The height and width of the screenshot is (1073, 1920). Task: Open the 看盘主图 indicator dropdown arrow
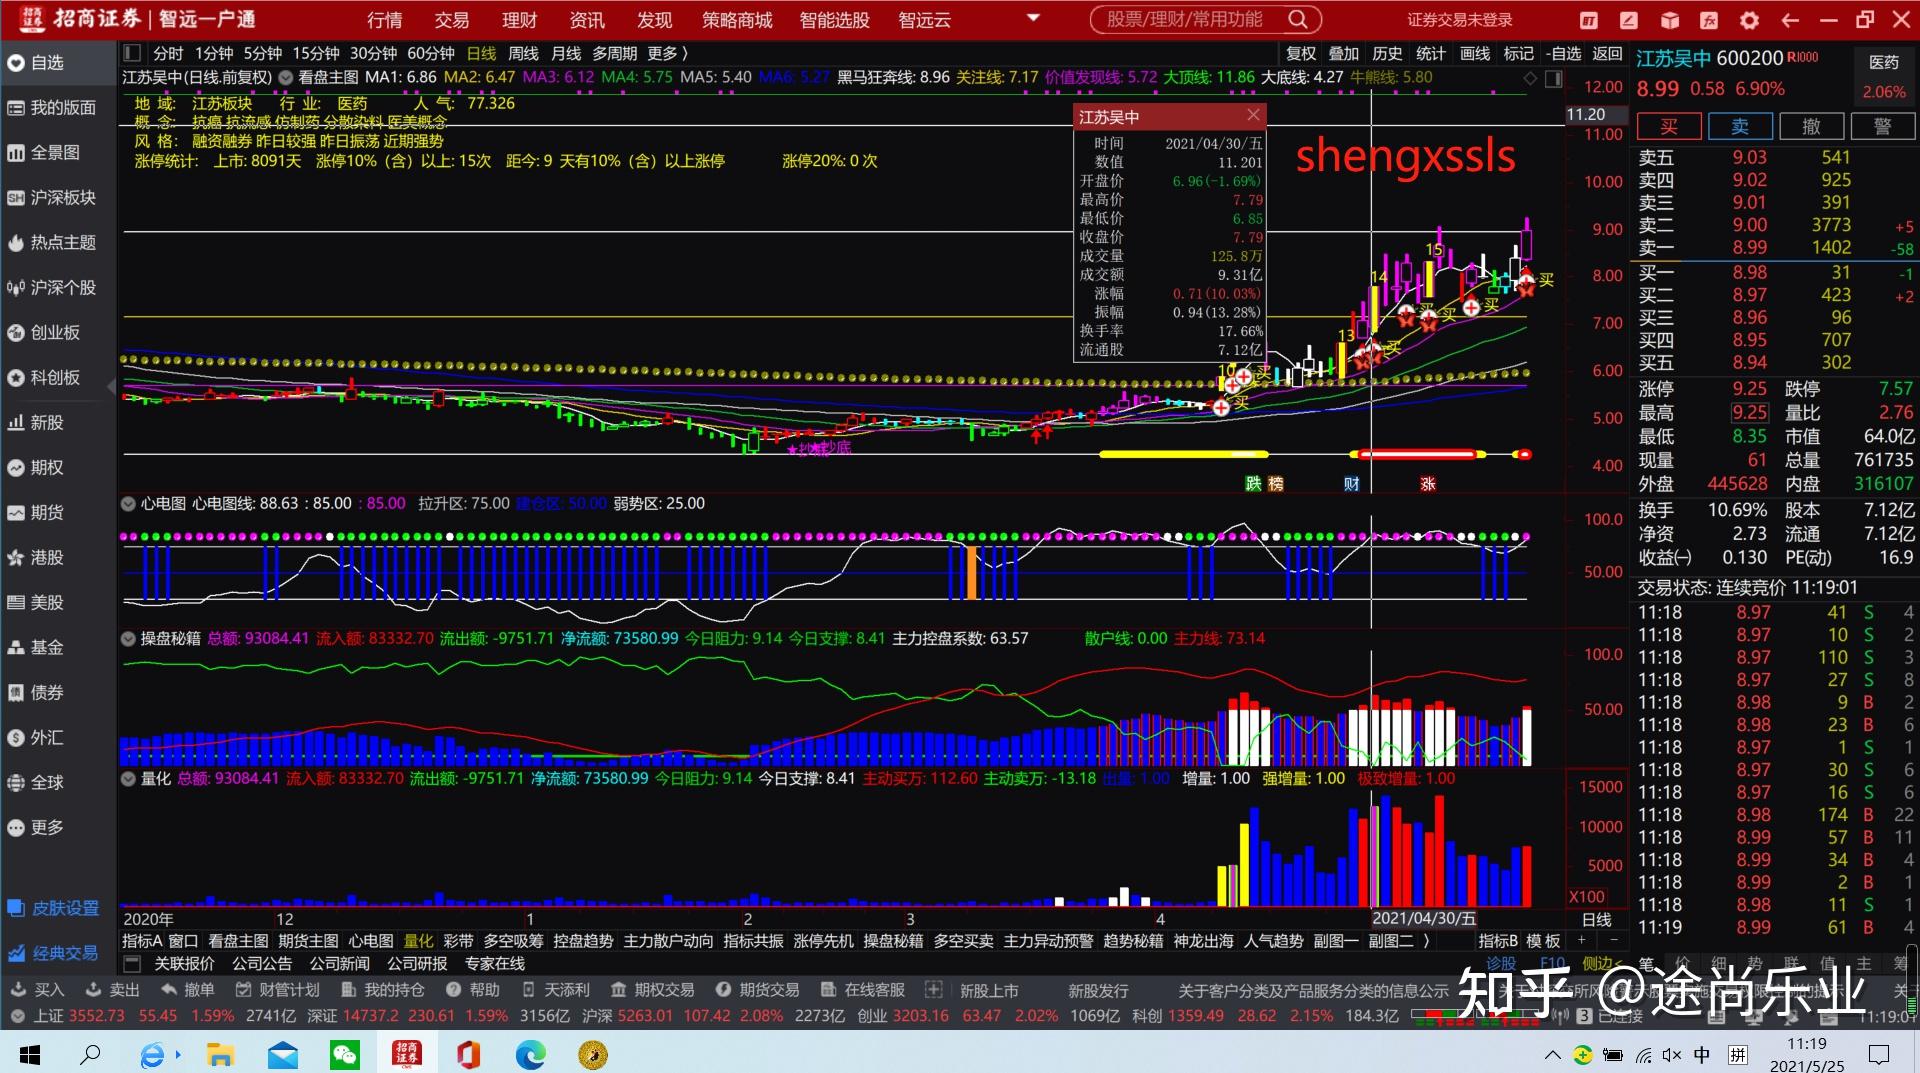click(286, 78)
